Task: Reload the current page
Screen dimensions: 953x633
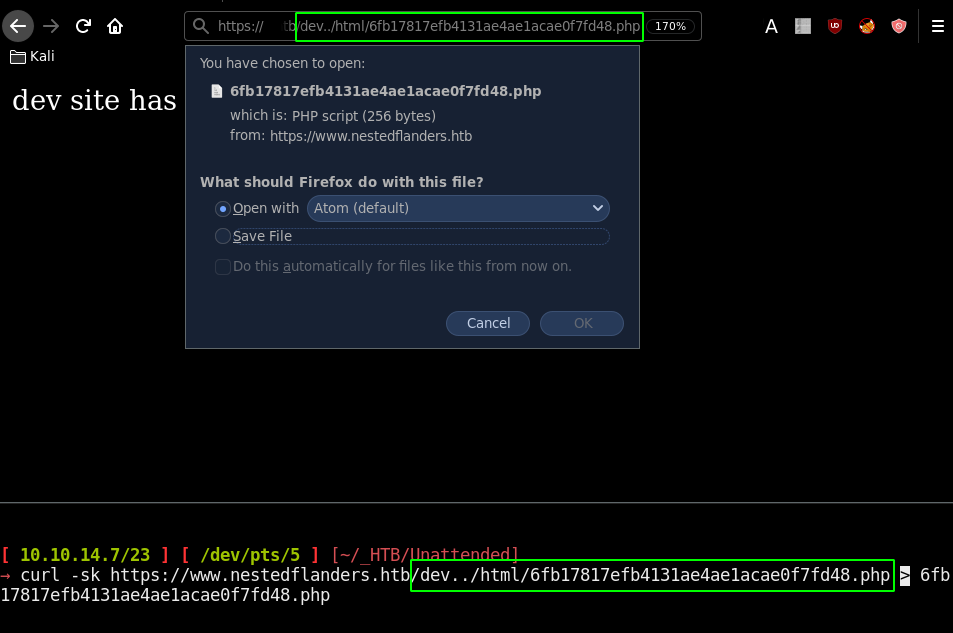Action: tap(84, 26)
